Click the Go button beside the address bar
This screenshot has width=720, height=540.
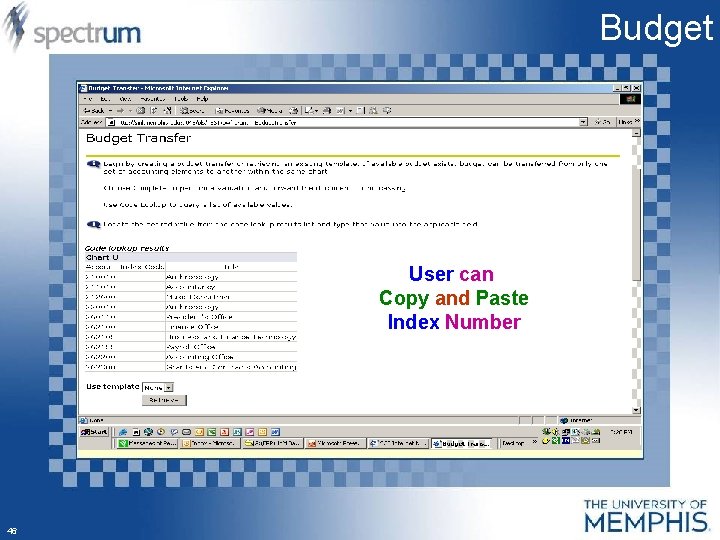coord(602,122)
